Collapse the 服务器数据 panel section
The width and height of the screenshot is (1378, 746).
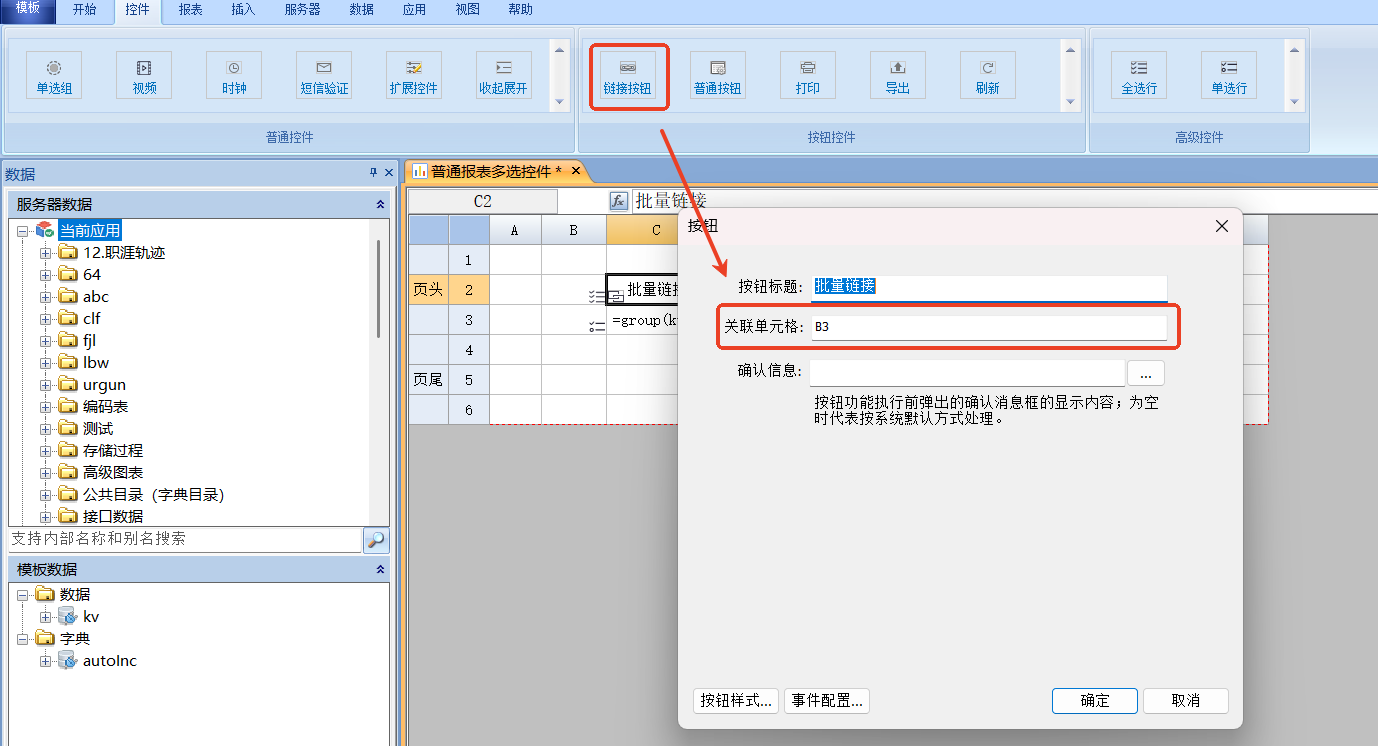[380, 204]
